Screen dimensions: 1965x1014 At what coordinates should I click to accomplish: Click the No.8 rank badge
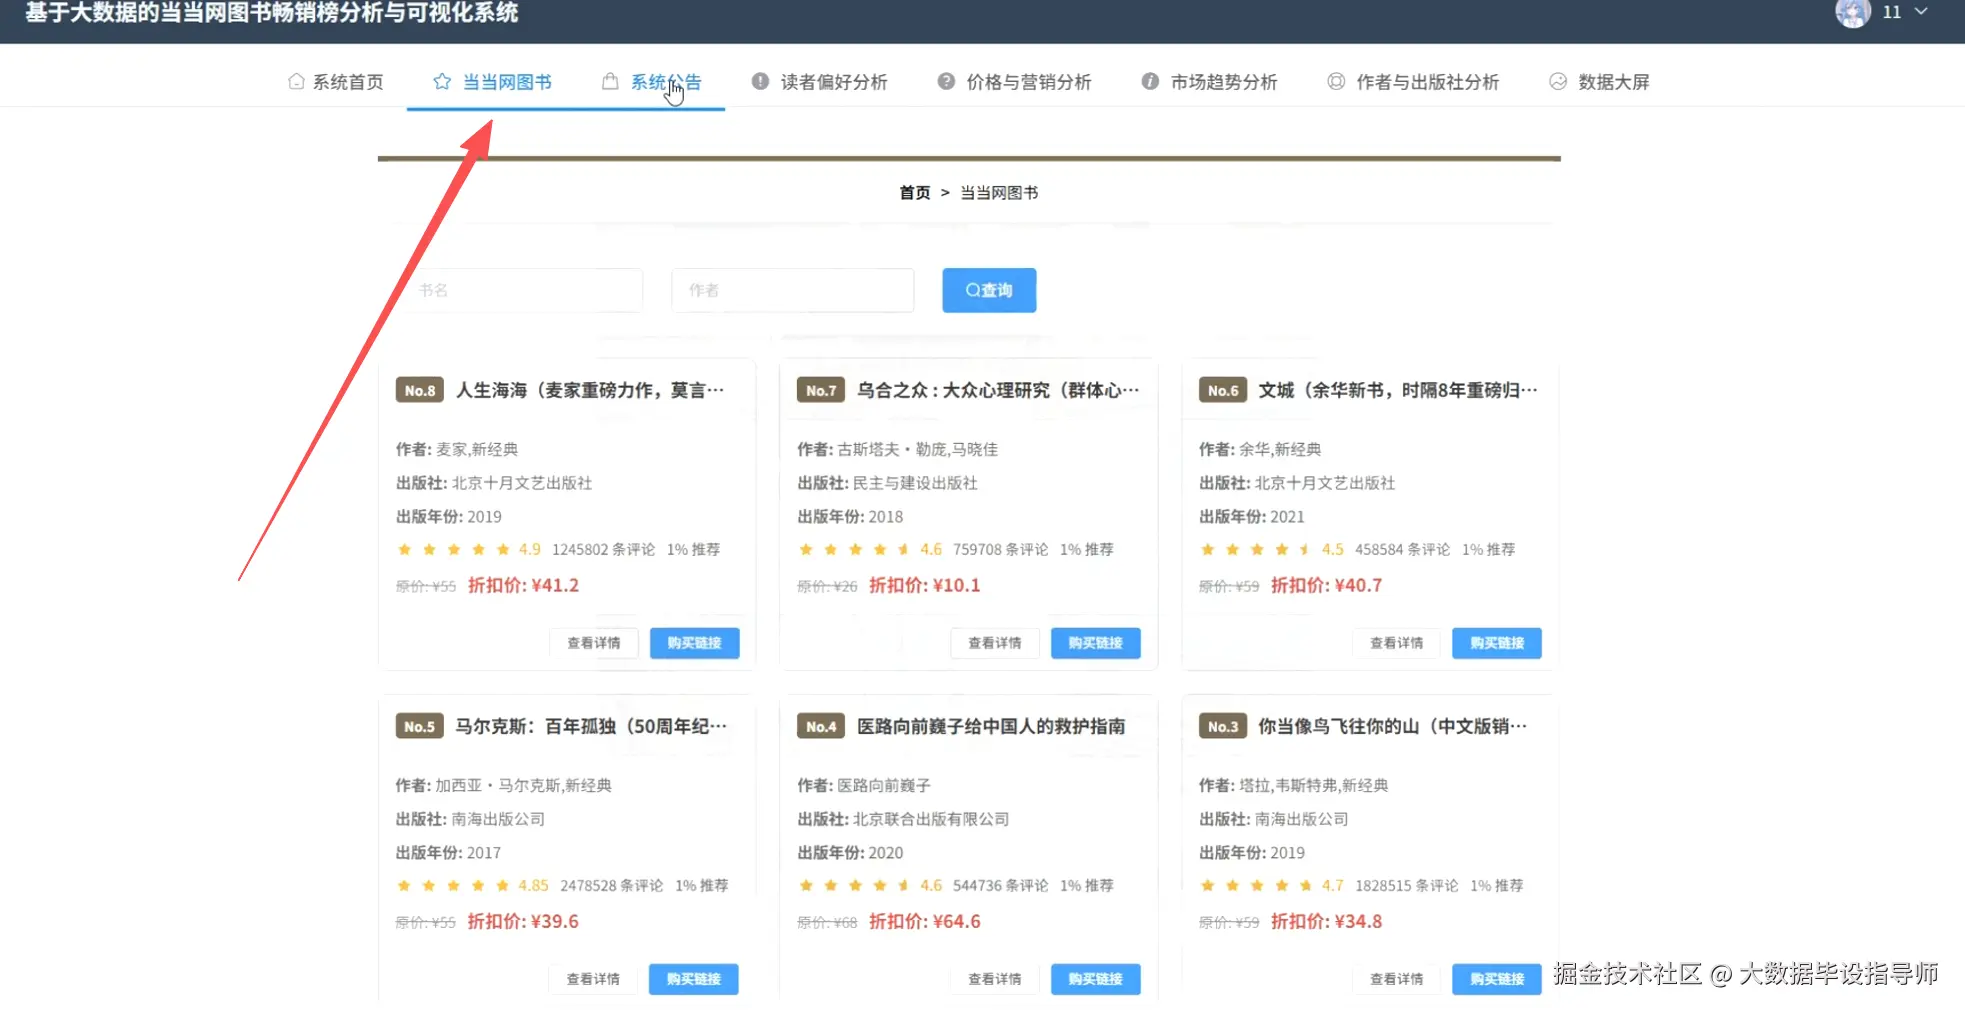(420, 390)
